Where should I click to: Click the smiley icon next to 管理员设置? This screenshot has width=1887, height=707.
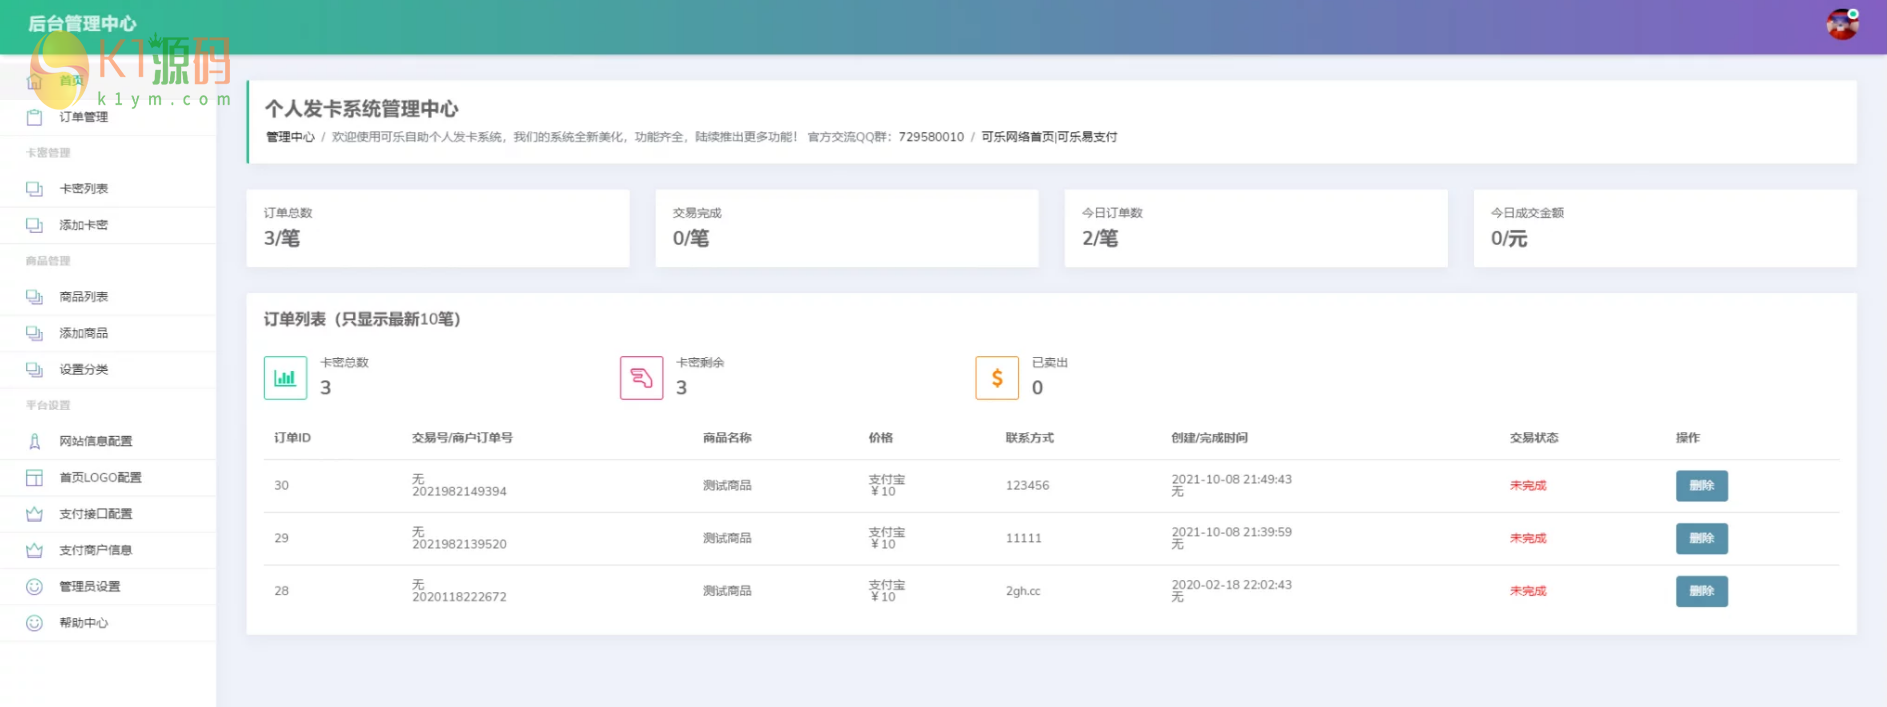click(x=35, y=587)
